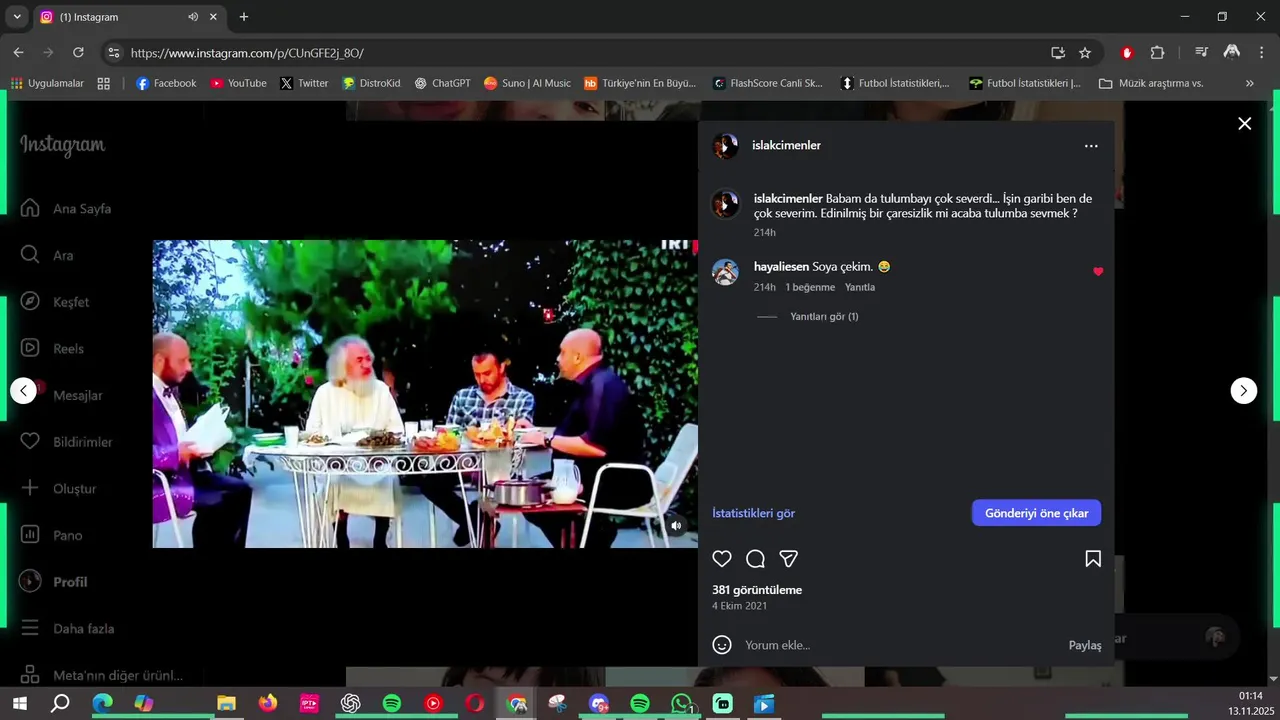
Task: Share the post via paper plane icon
Action: (x=788, y=559)
